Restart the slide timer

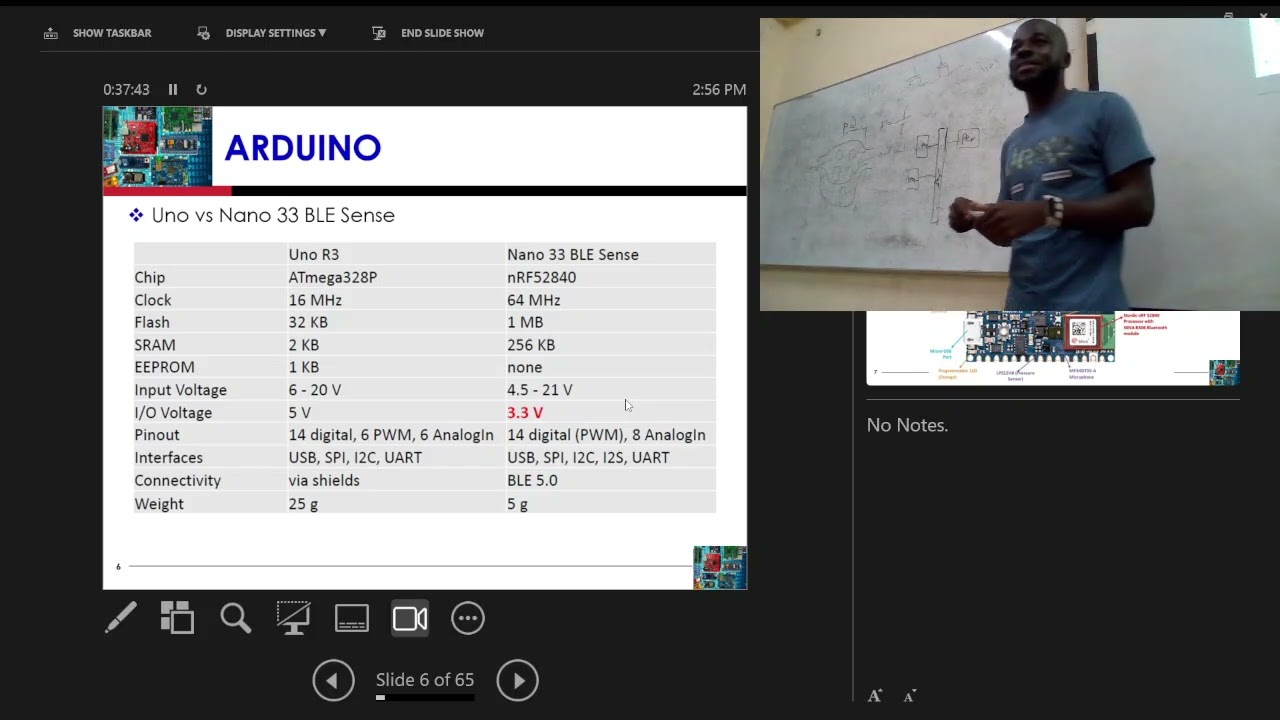click(201, 90)
